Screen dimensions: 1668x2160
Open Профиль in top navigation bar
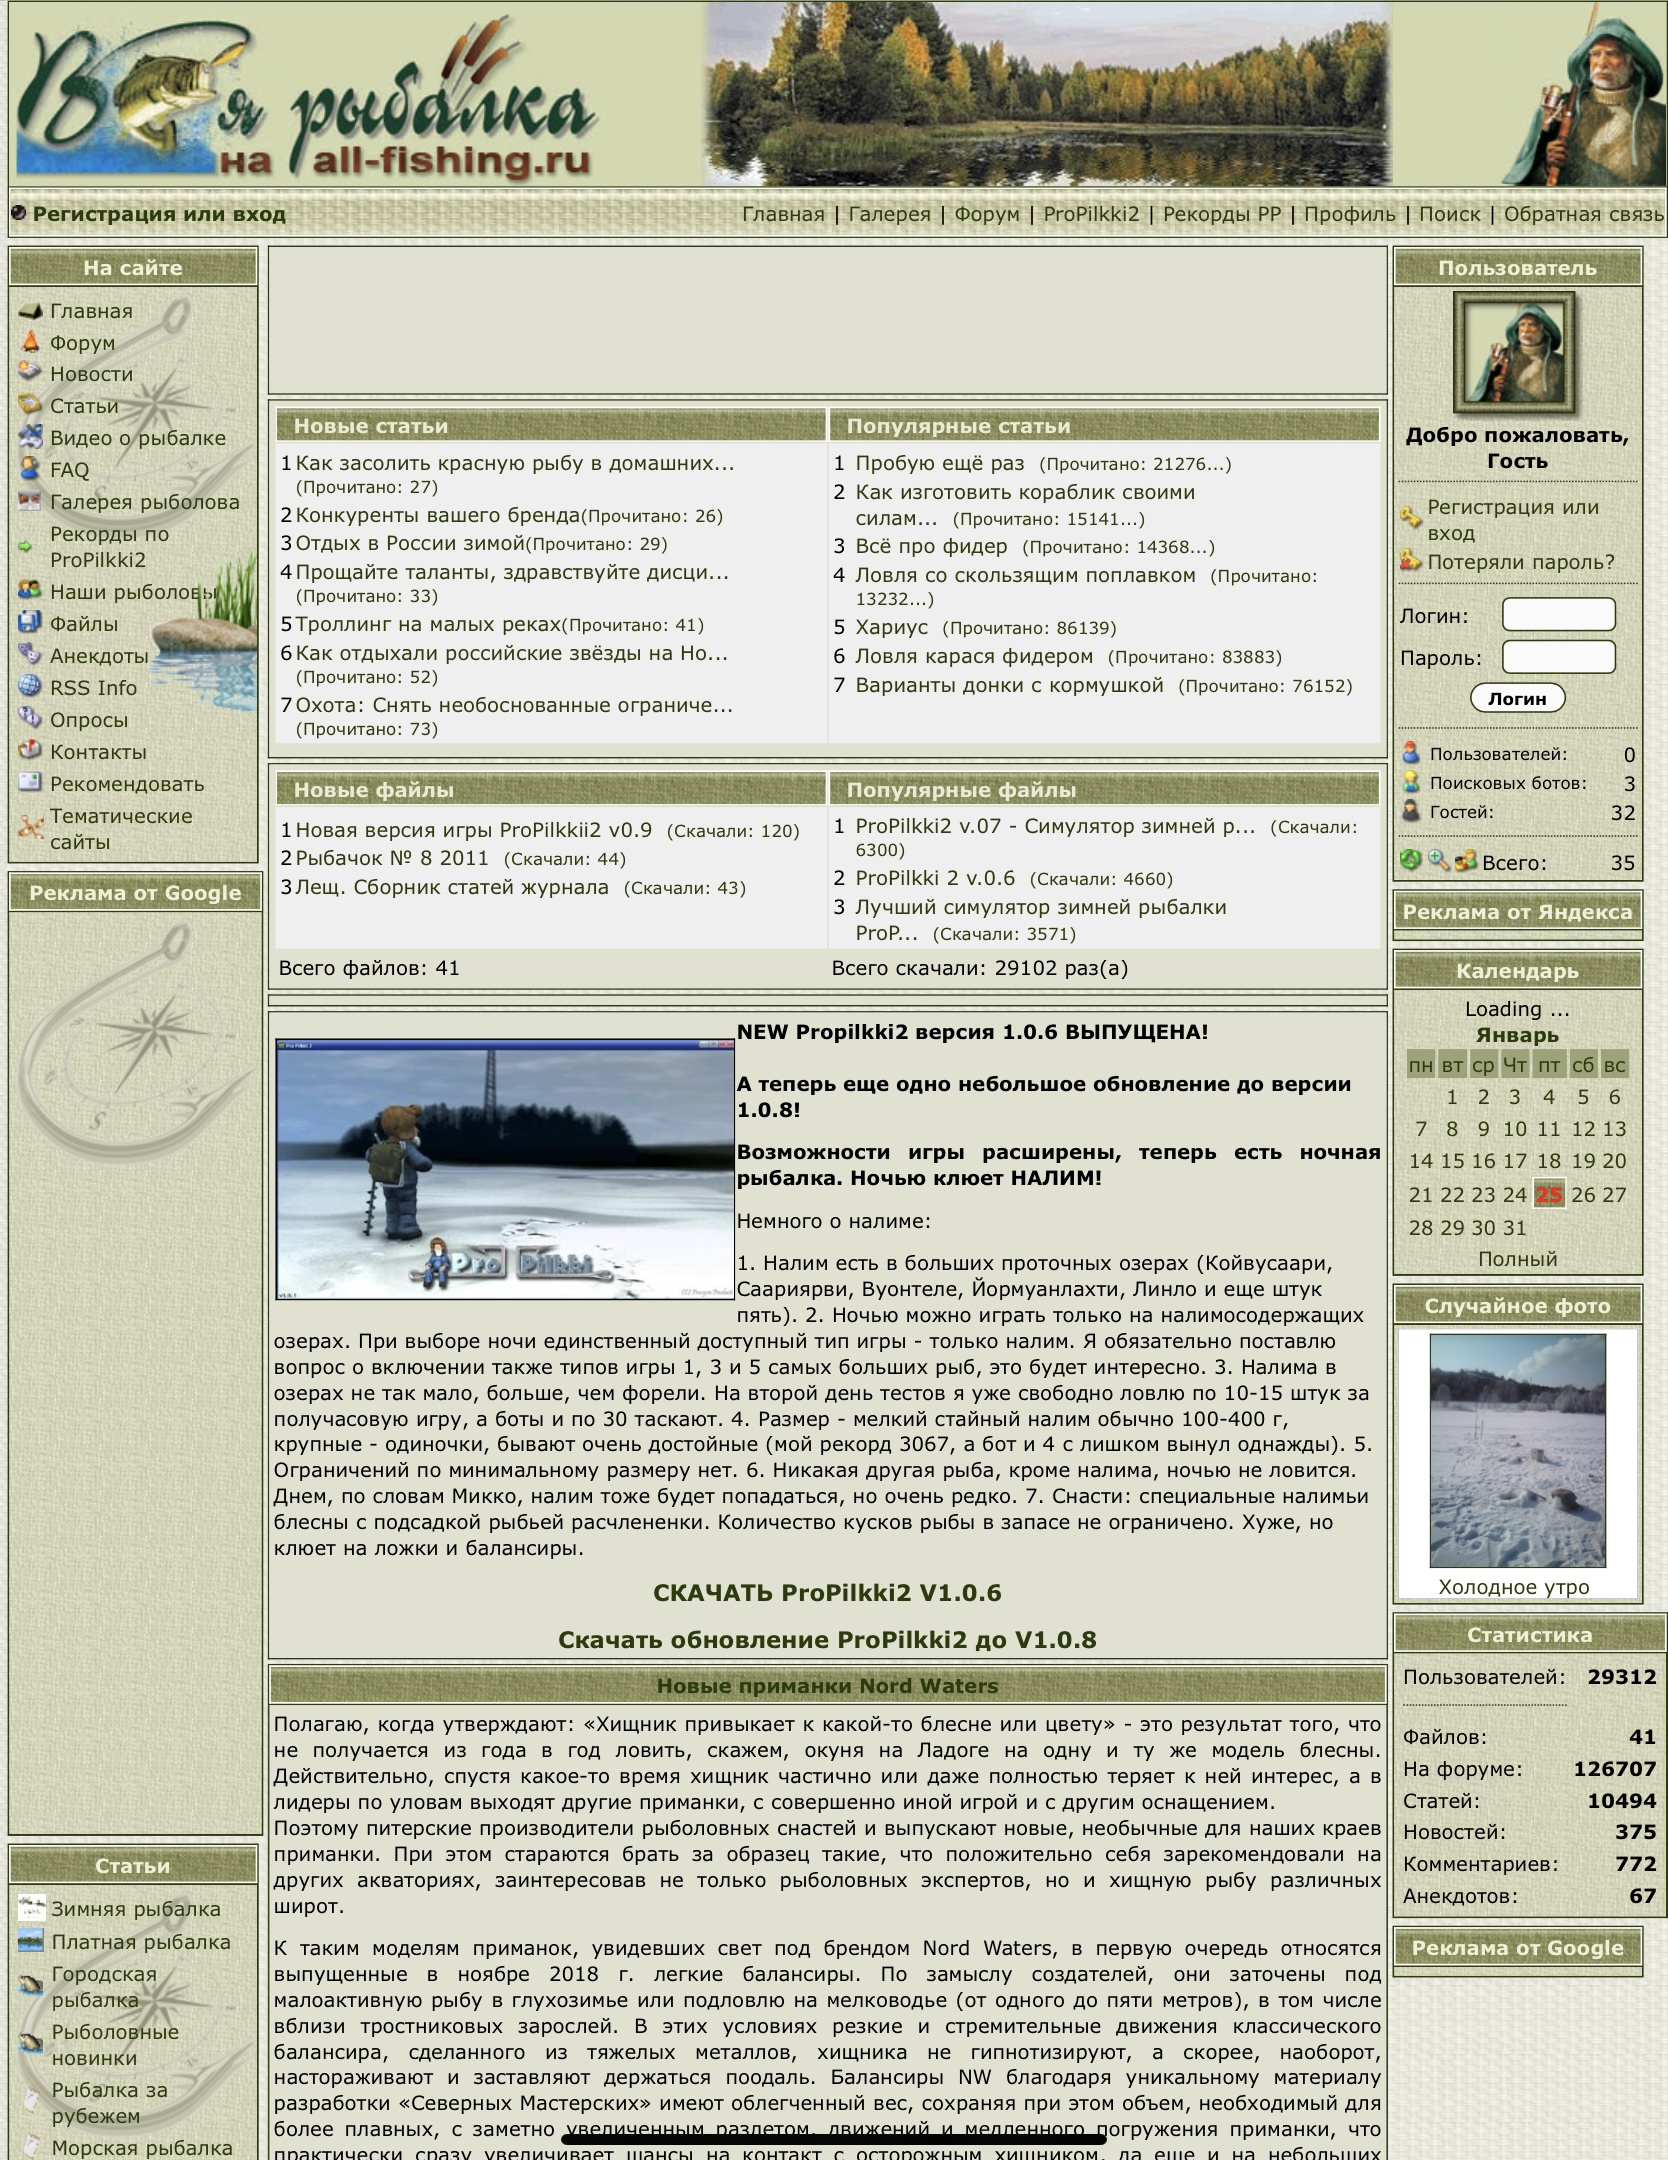1350,214
